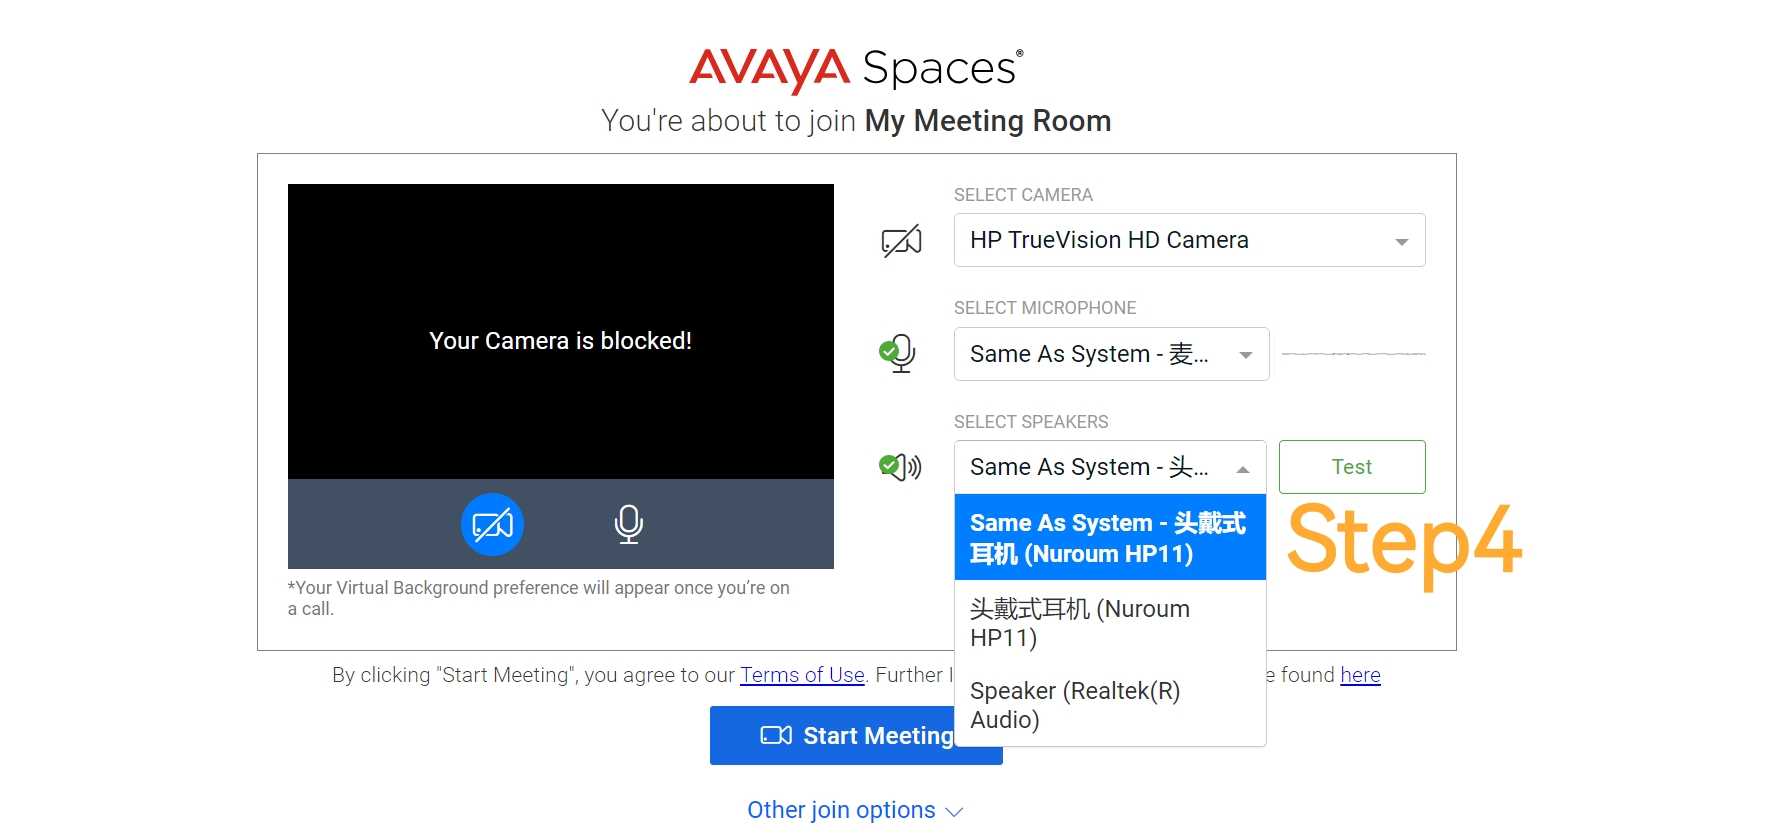Click the crossed-out camera icon beside Select Camera
The width and height of the screenshot is (1779, 837).
pos(901,241)
